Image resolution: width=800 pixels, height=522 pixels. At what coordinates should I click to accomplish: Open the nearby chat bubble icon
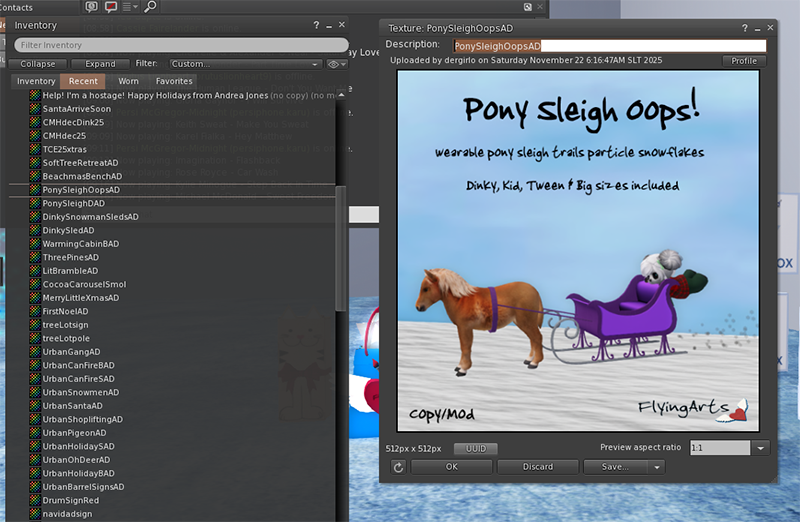point(91,7)
